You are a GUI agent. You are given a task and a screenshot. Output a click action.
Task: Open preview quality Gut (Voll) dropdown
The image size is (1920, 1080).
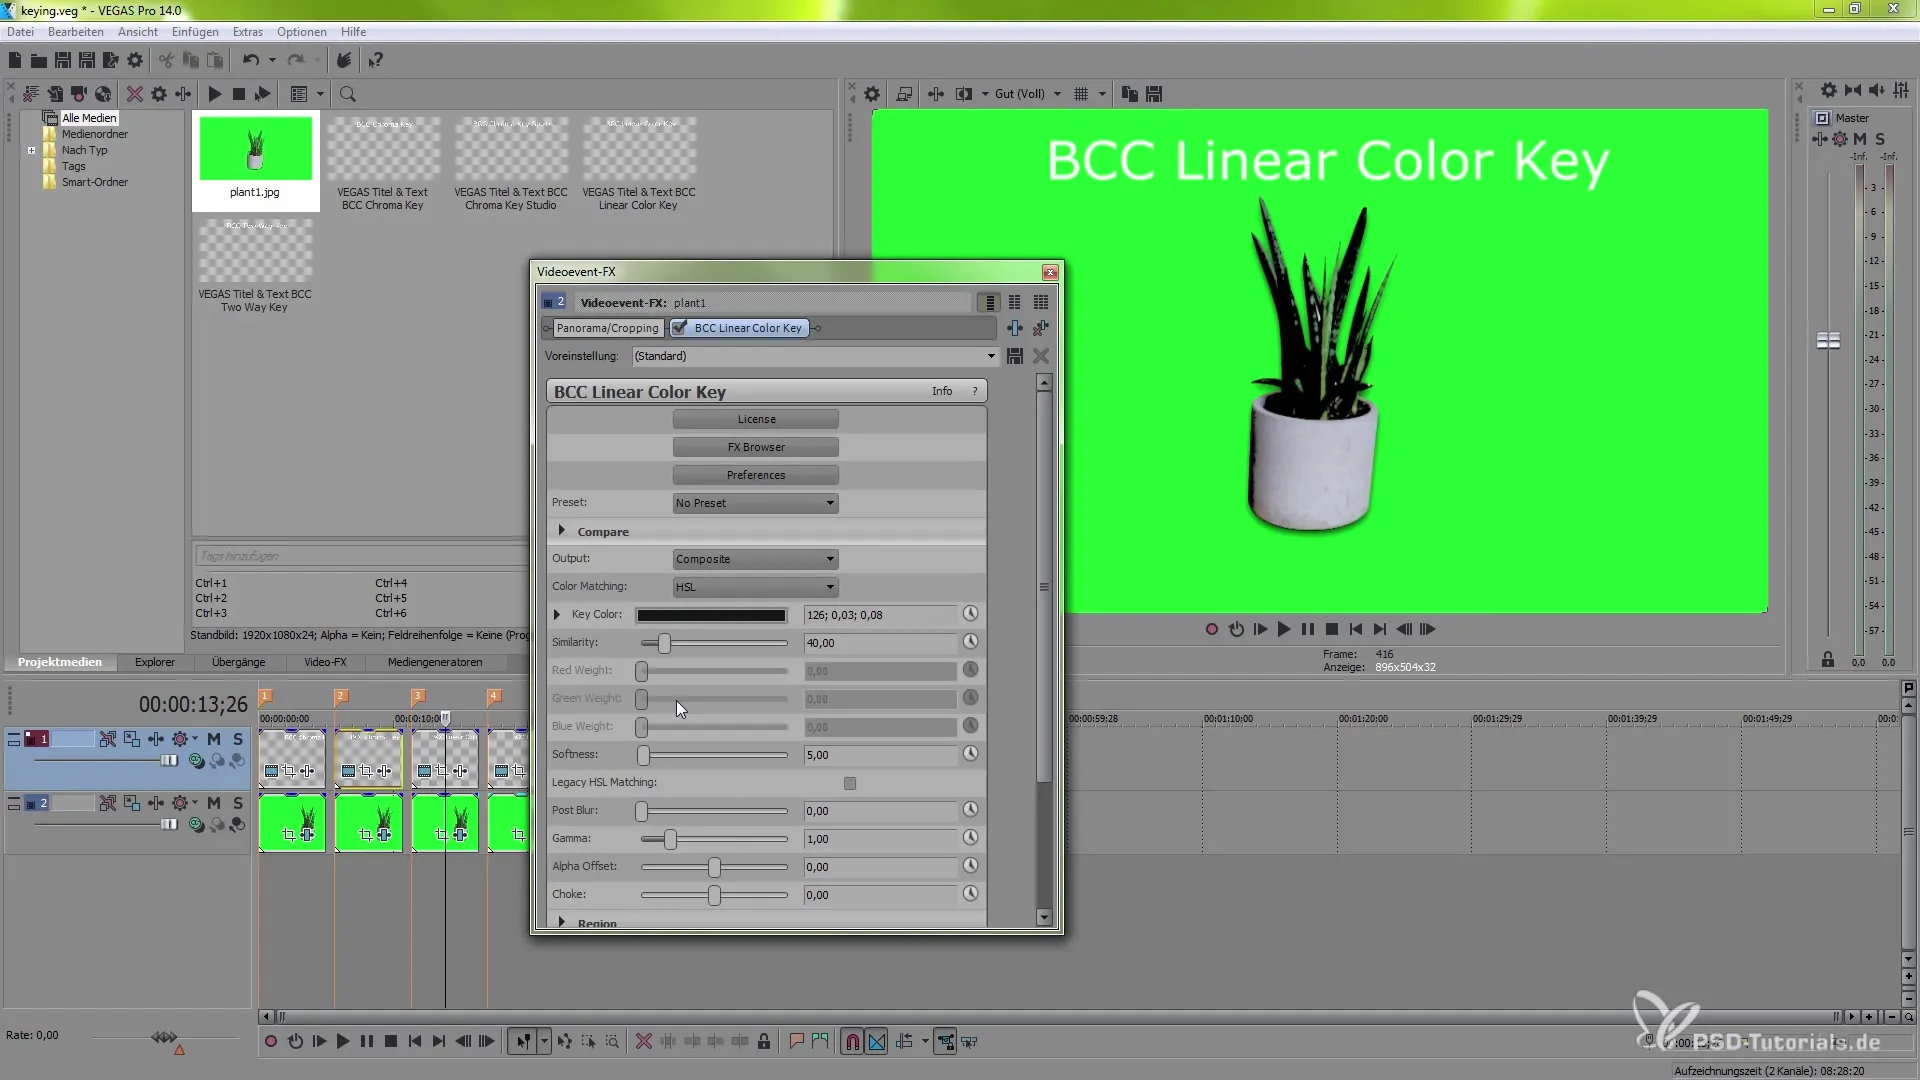pyautogui.click(x=1027, y=94)
